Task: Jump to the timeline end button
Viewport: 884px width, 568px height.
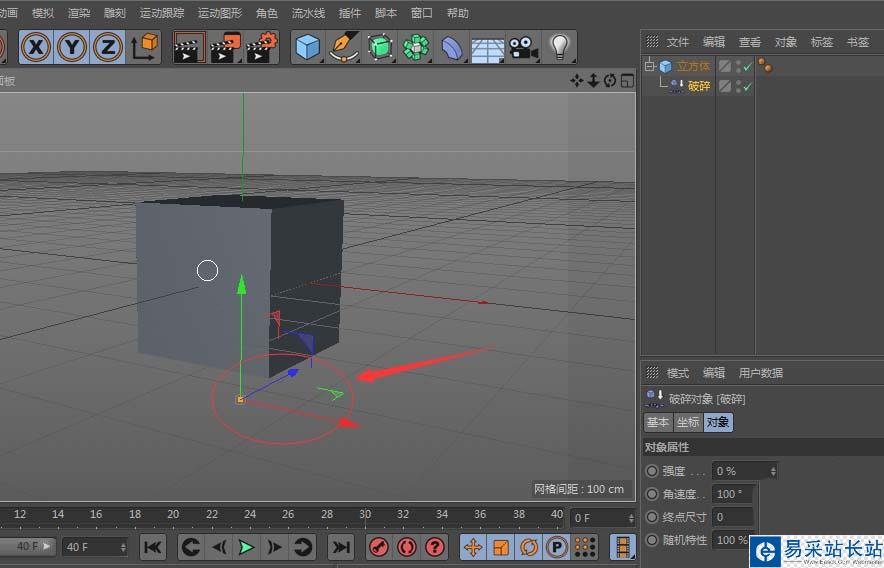Action: pos(341,547)
